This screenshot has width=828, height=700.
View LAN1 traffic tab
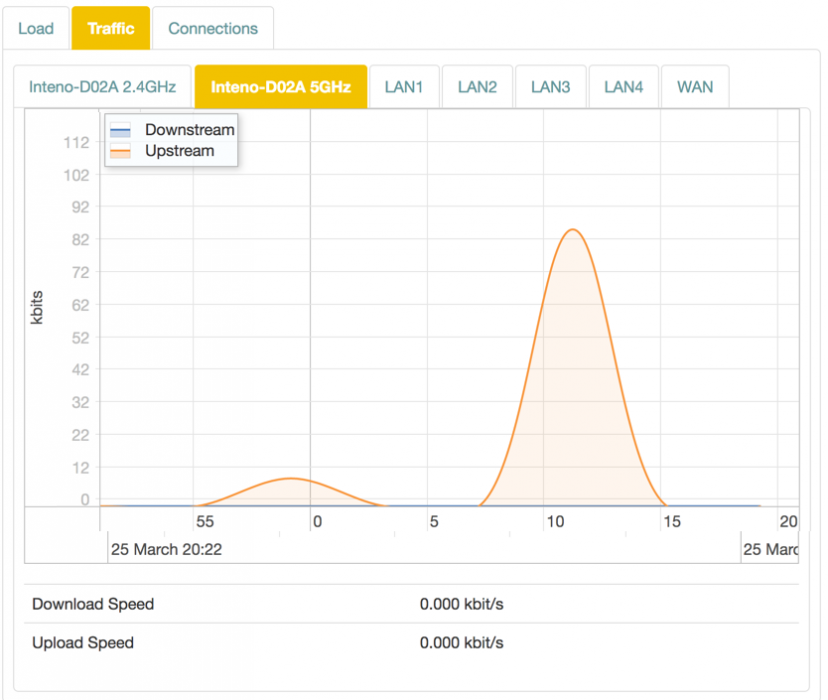click(x=404, y=87)
